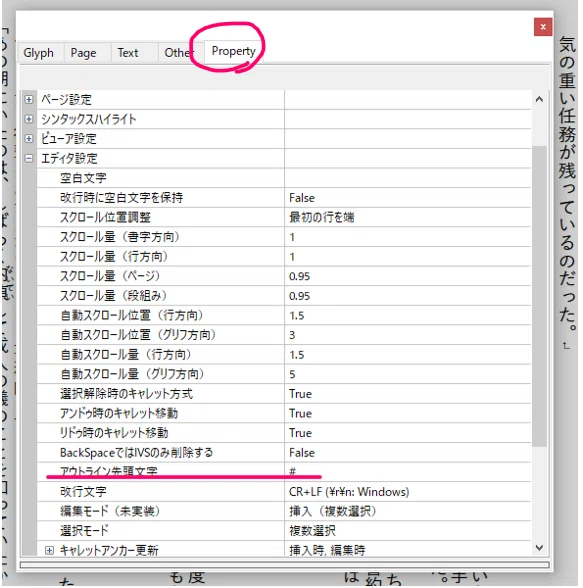
Task: Select the 改行文字 property label
Action: [x=83, y=491]
